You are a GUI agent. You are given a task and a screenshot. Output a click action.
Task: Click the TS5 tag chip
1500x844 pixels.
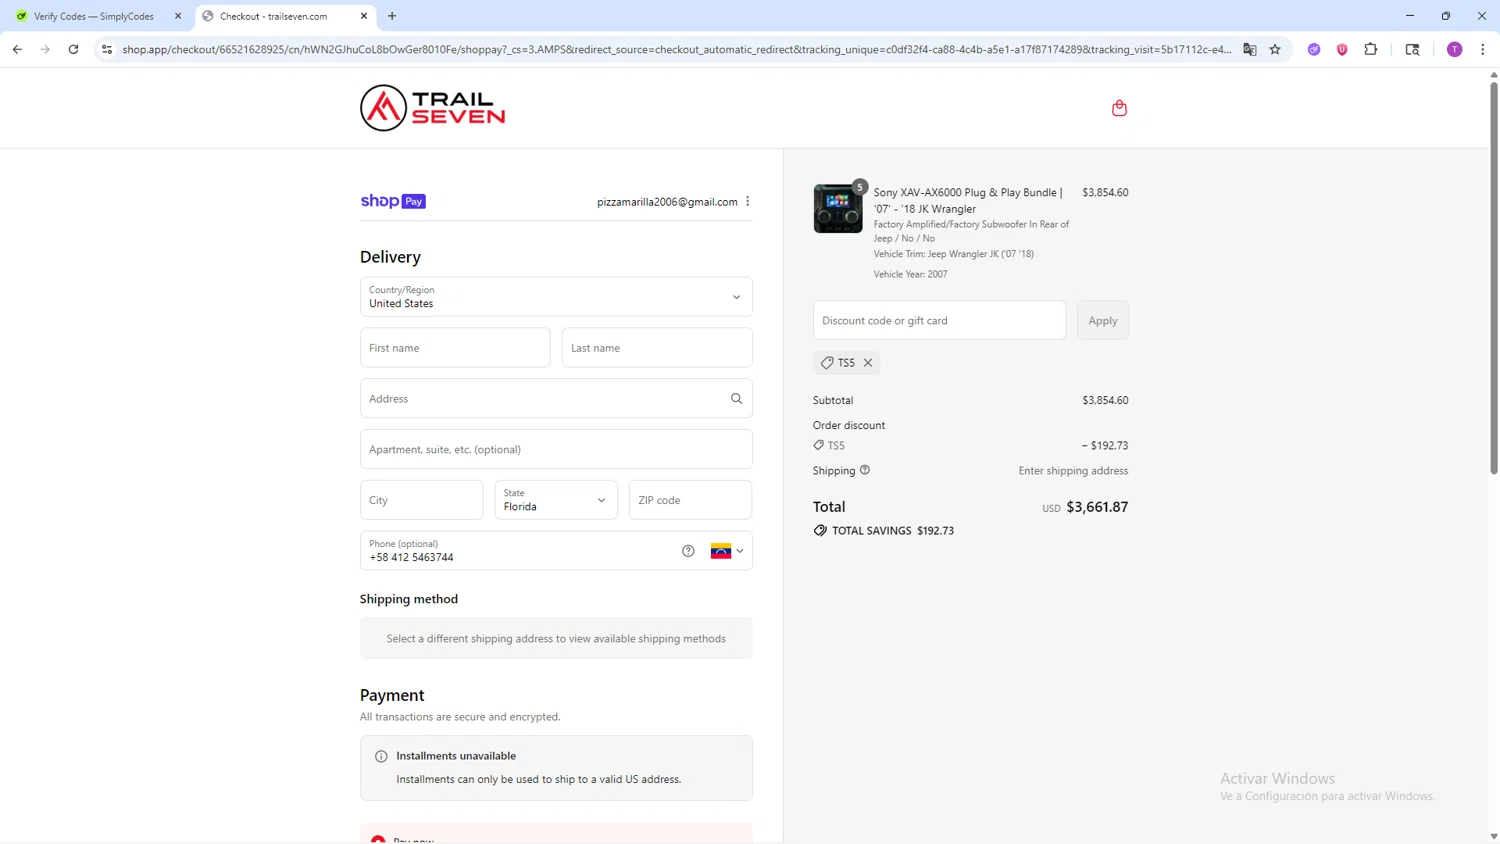coord(846,363)
